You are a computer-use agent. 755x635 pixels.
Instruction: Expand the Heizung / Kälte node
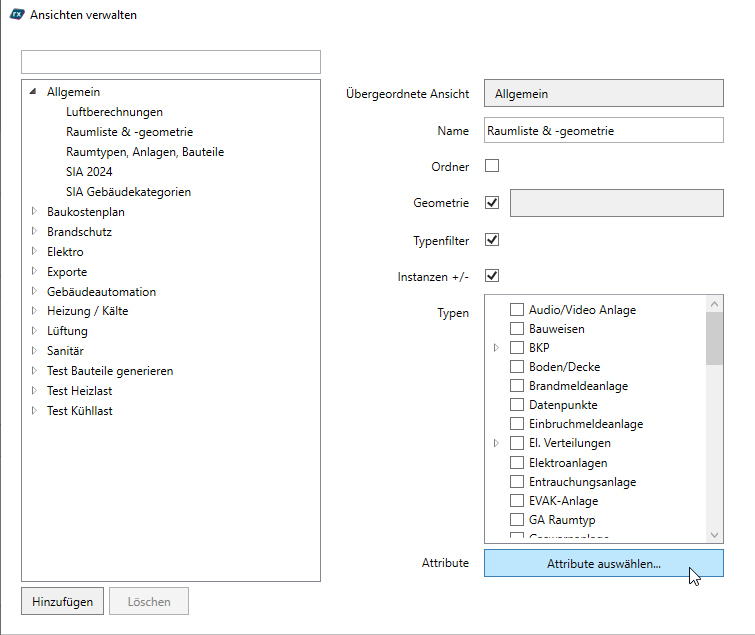click(x=34, y=311)
